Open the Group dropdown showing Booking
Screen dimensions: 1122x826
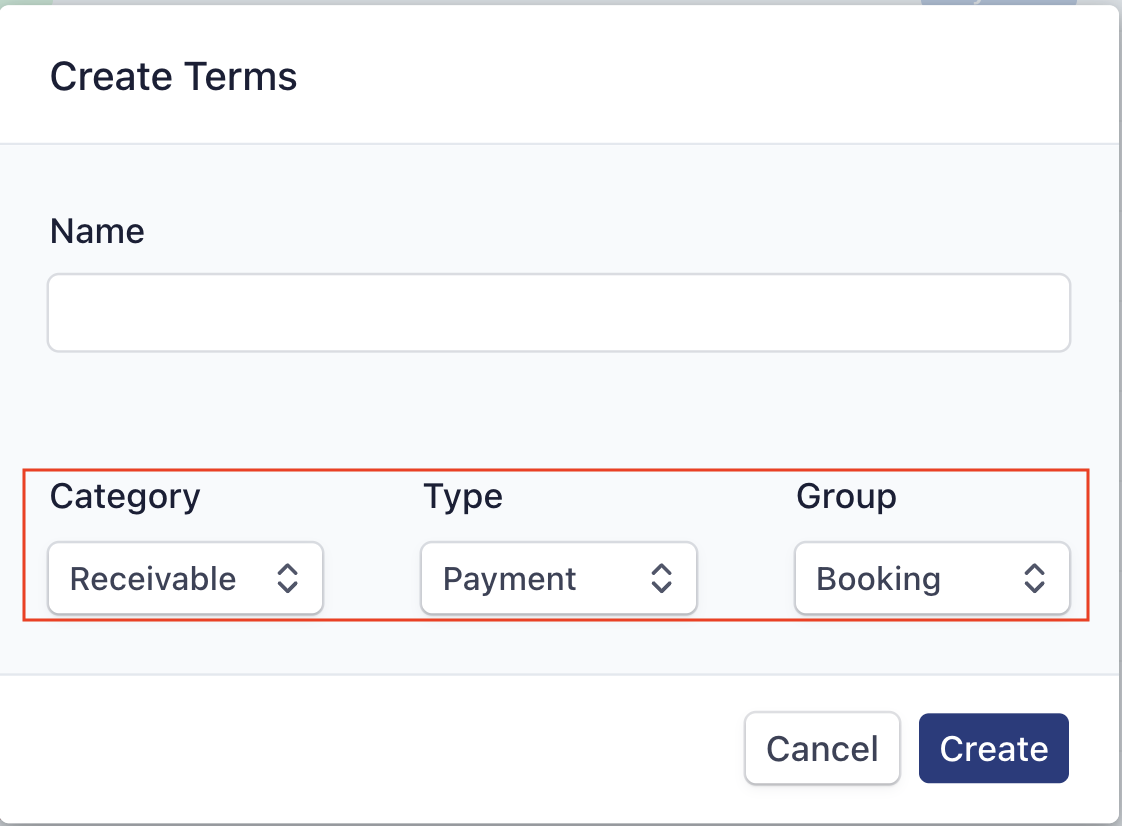point(931,578)
